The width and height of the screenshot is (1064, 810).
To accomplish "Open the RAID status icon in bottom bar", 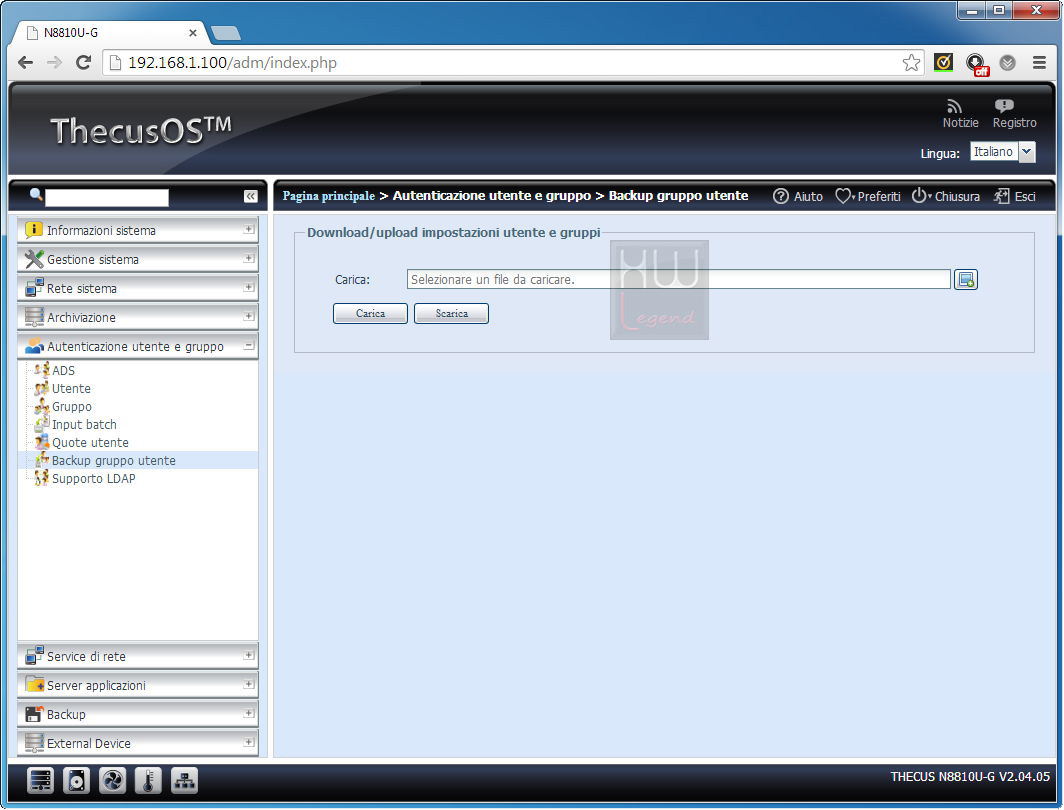I will point(40,781).
